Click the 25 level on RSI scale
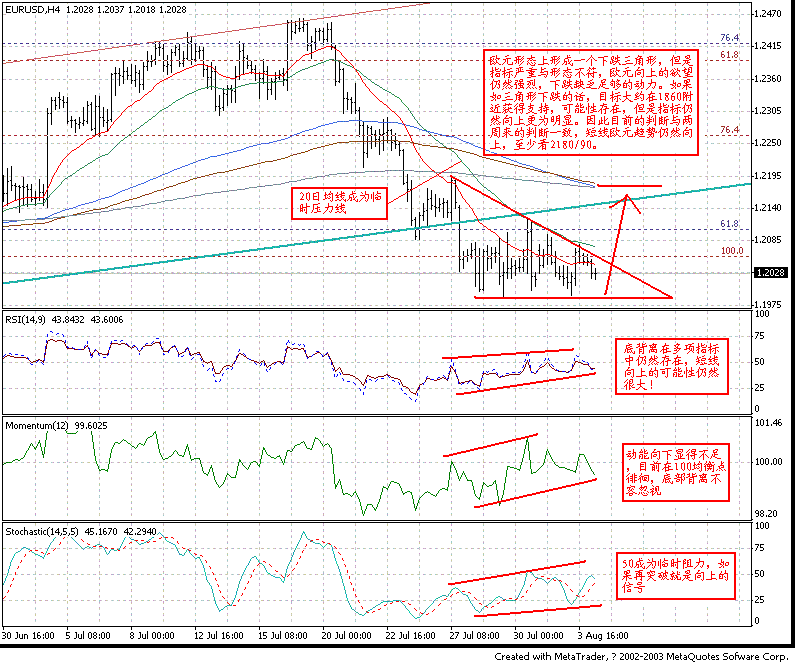This screenshot has width=795, height=664. (760, 388)
